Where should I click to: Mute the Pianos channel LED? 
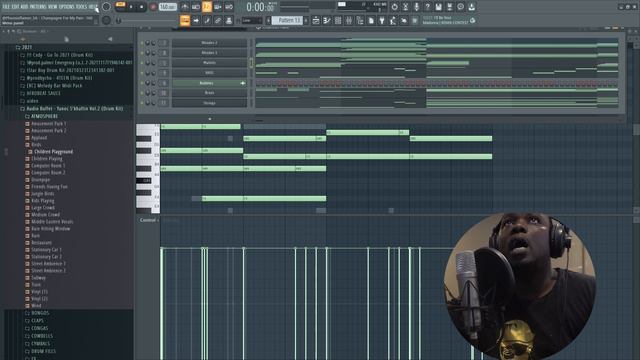point(142,63)
